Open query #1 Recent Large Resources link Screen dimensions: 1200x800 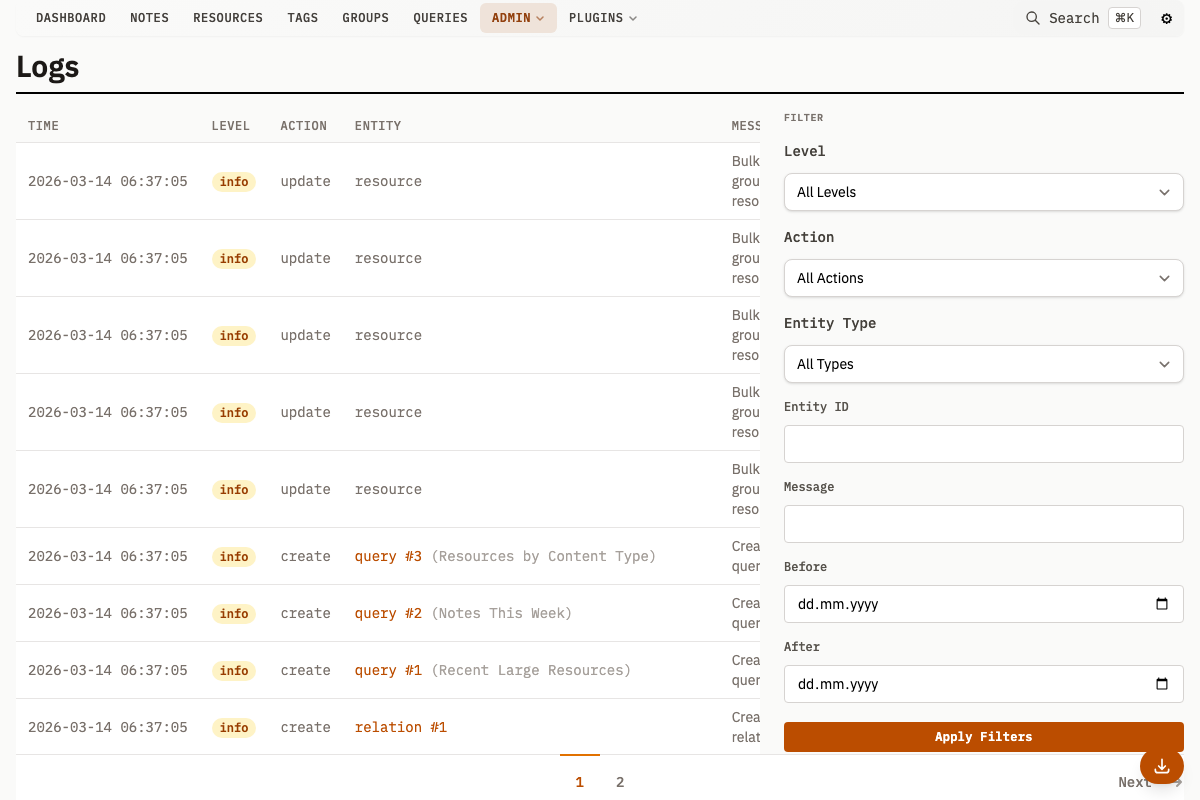[388, 670]
